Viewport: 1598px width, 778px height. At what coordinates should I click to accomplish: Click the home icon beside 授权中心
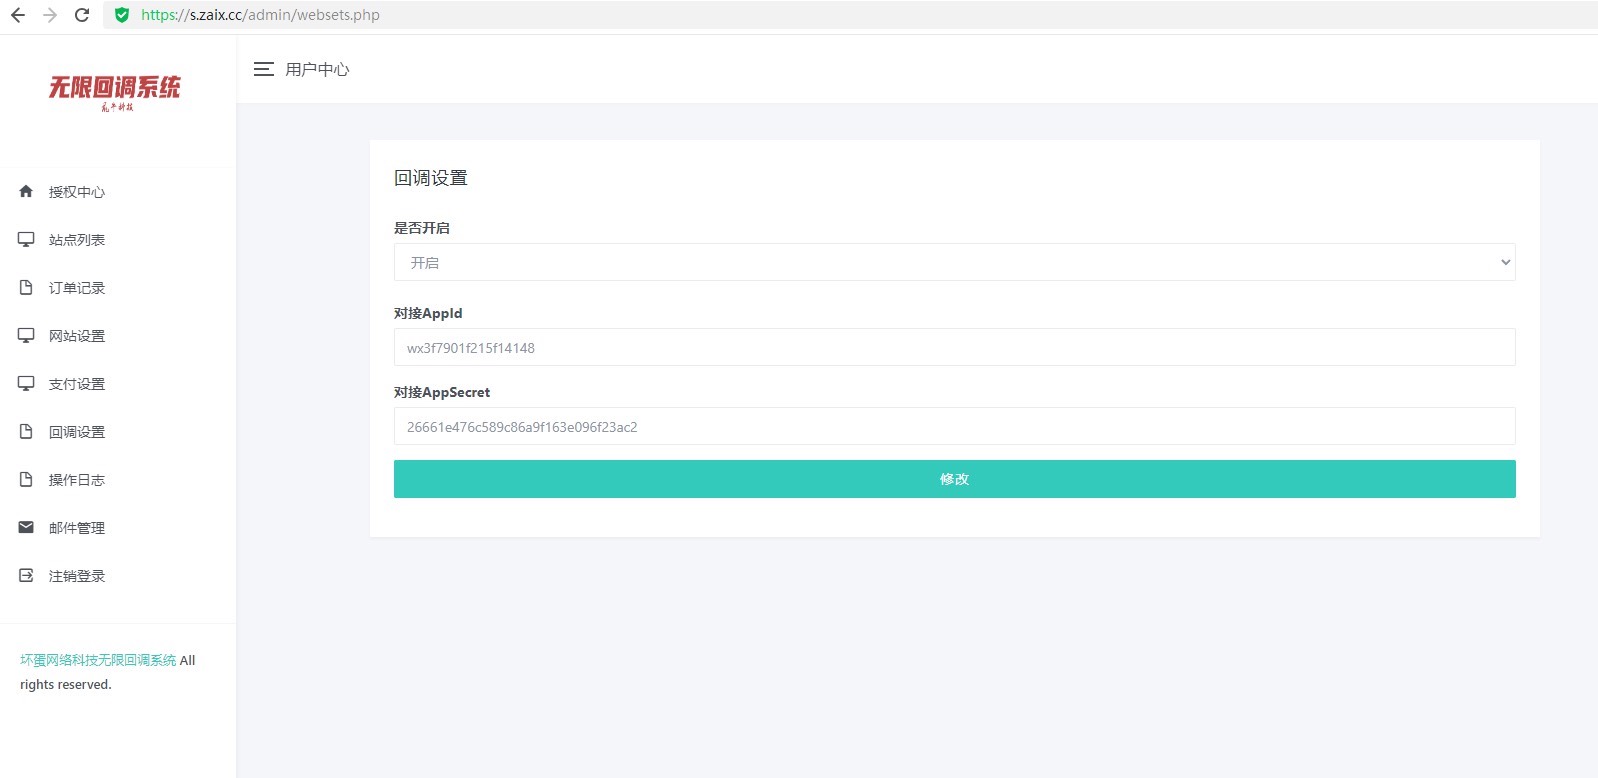[x=26, y=191]
